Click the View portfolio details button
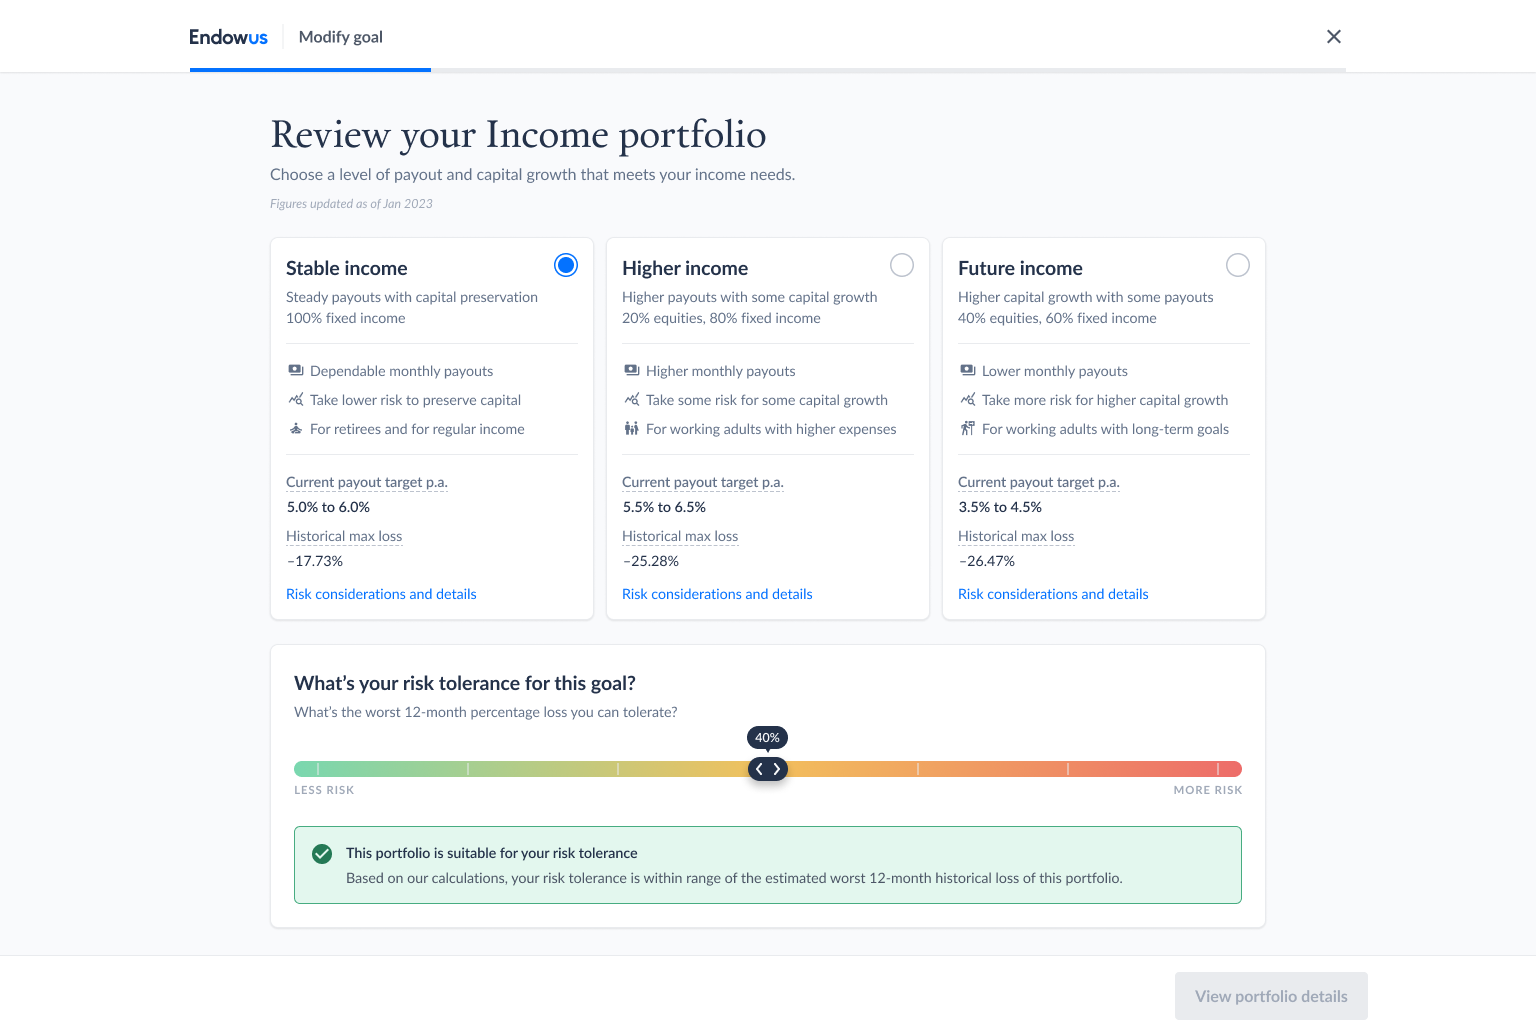 tap(1271, 996)
